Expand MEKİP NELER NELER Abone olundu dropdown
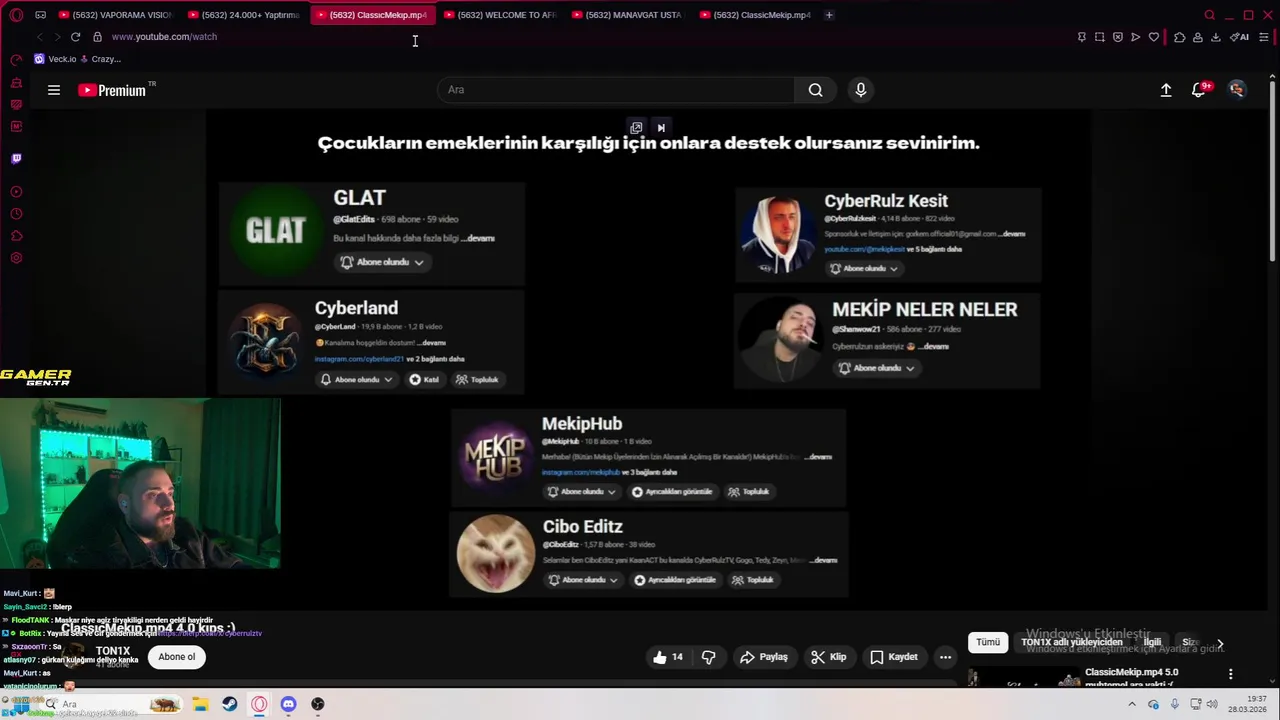This screenshot has width=1280, height=720. click(x=877, y=368)
